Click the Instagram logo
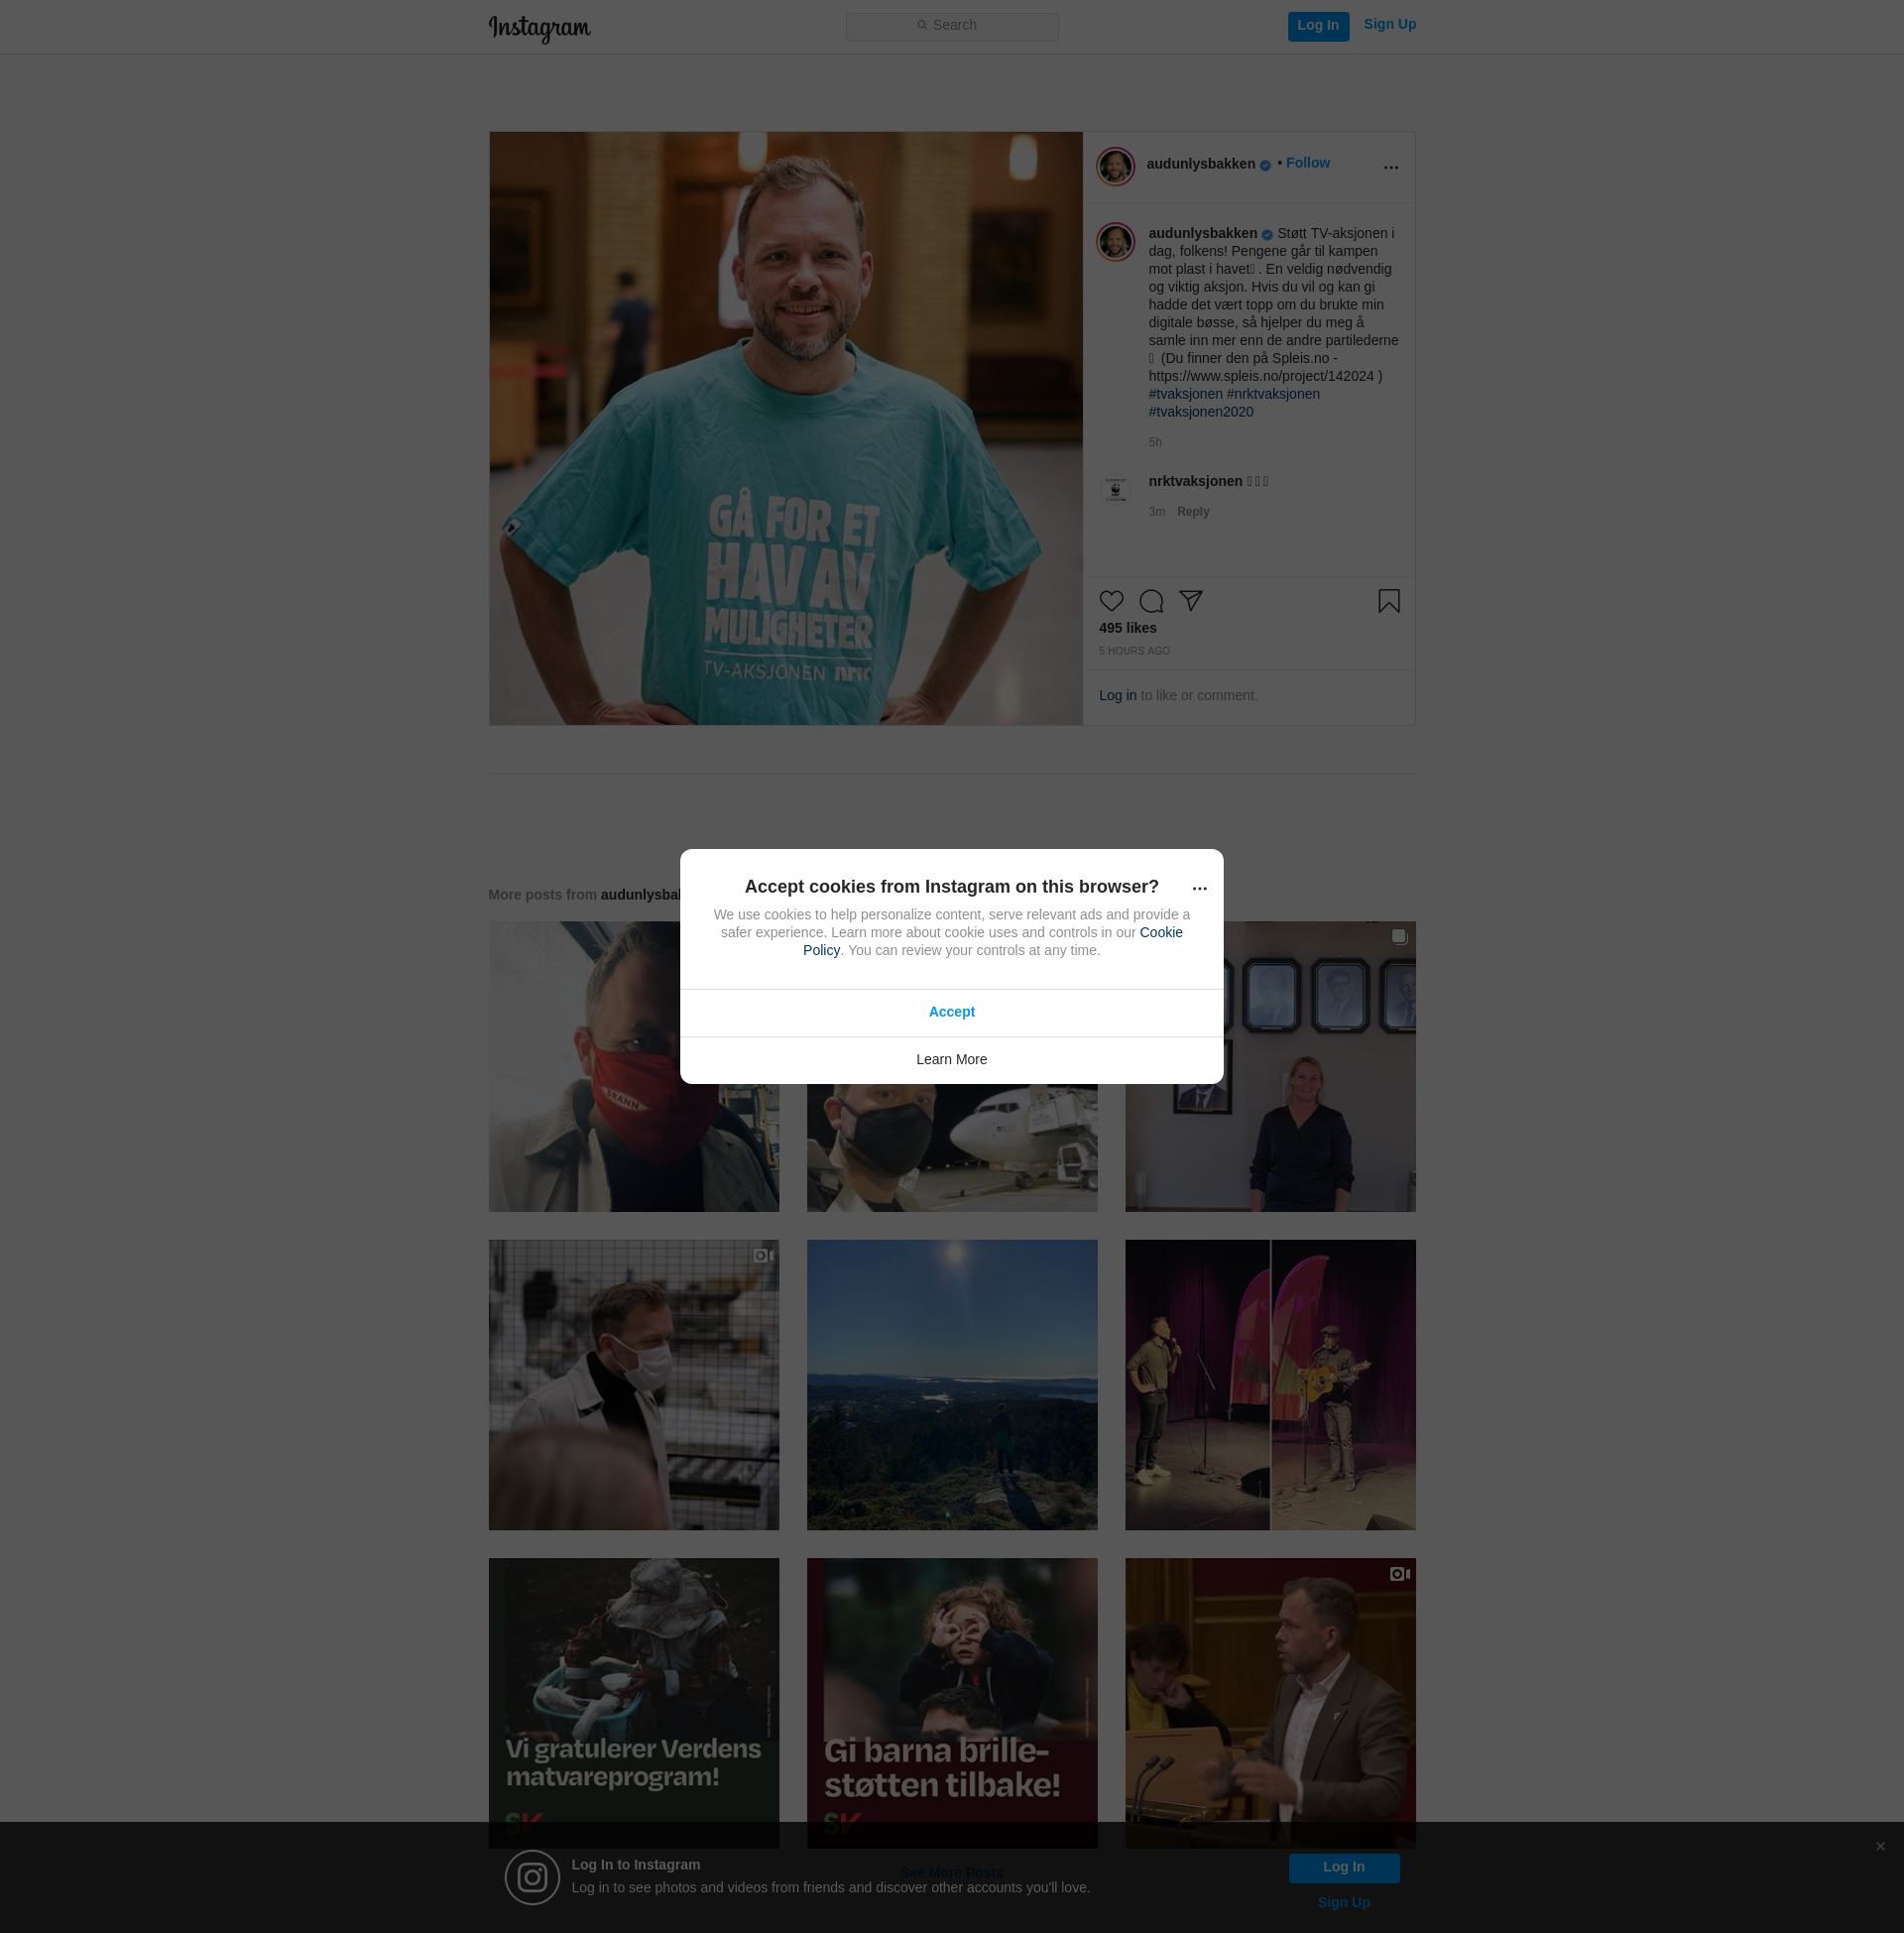This screenshot has width=1904, height=1933. point(539,28)
